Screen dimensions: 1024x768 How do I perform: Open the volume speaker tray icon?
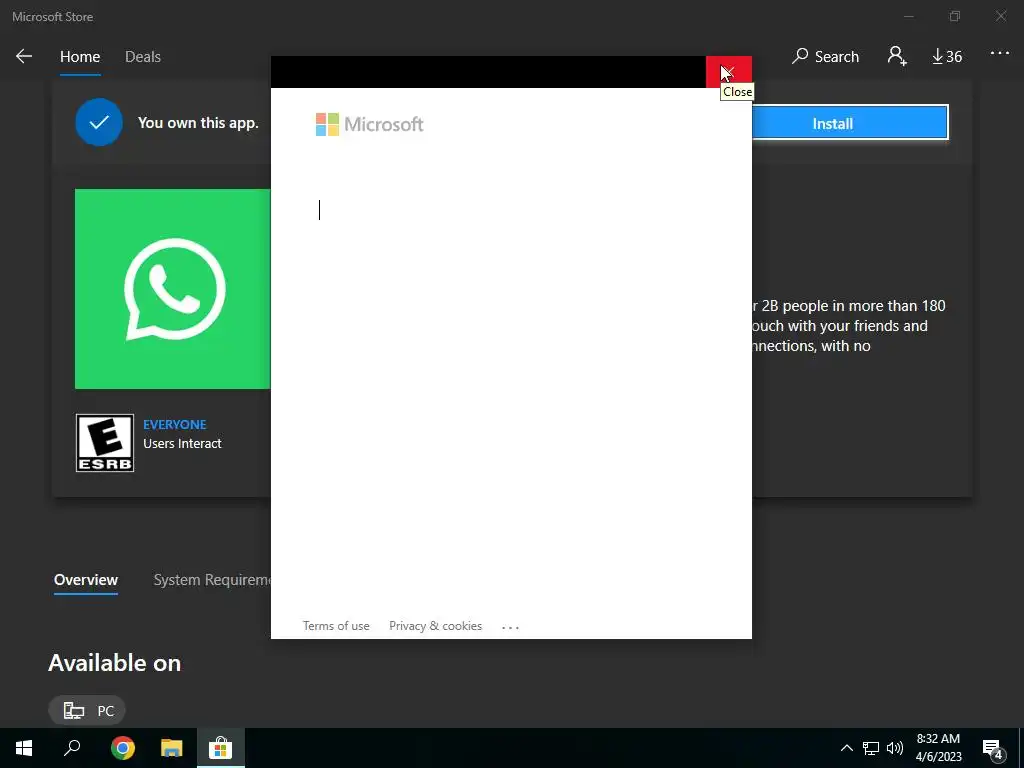pos(895,748)
